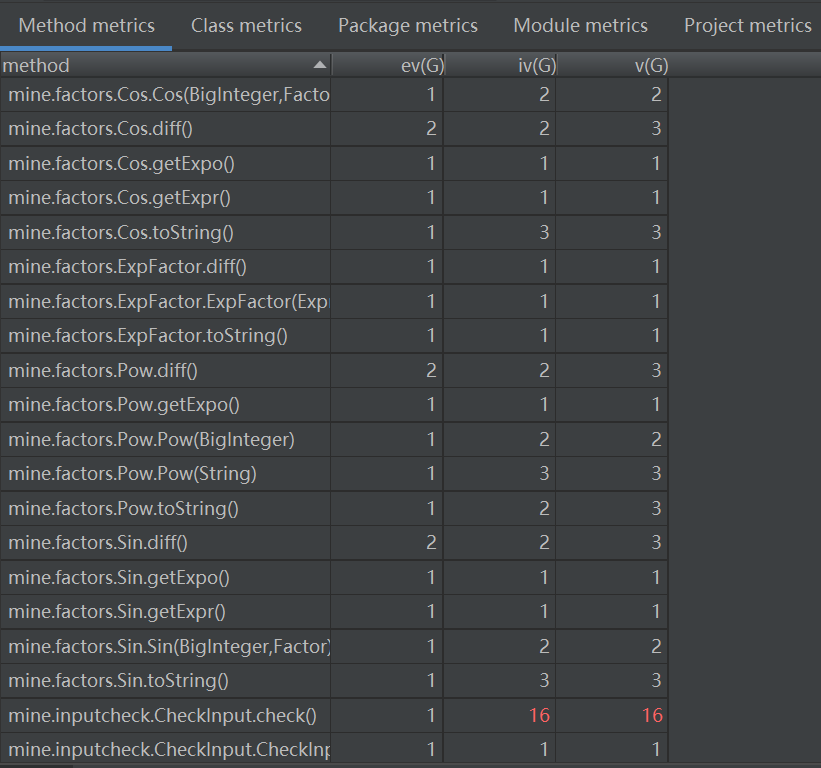Sort by the iv(G) column header
The width and height of the screenshot is (821, 768).
(501, 65)
